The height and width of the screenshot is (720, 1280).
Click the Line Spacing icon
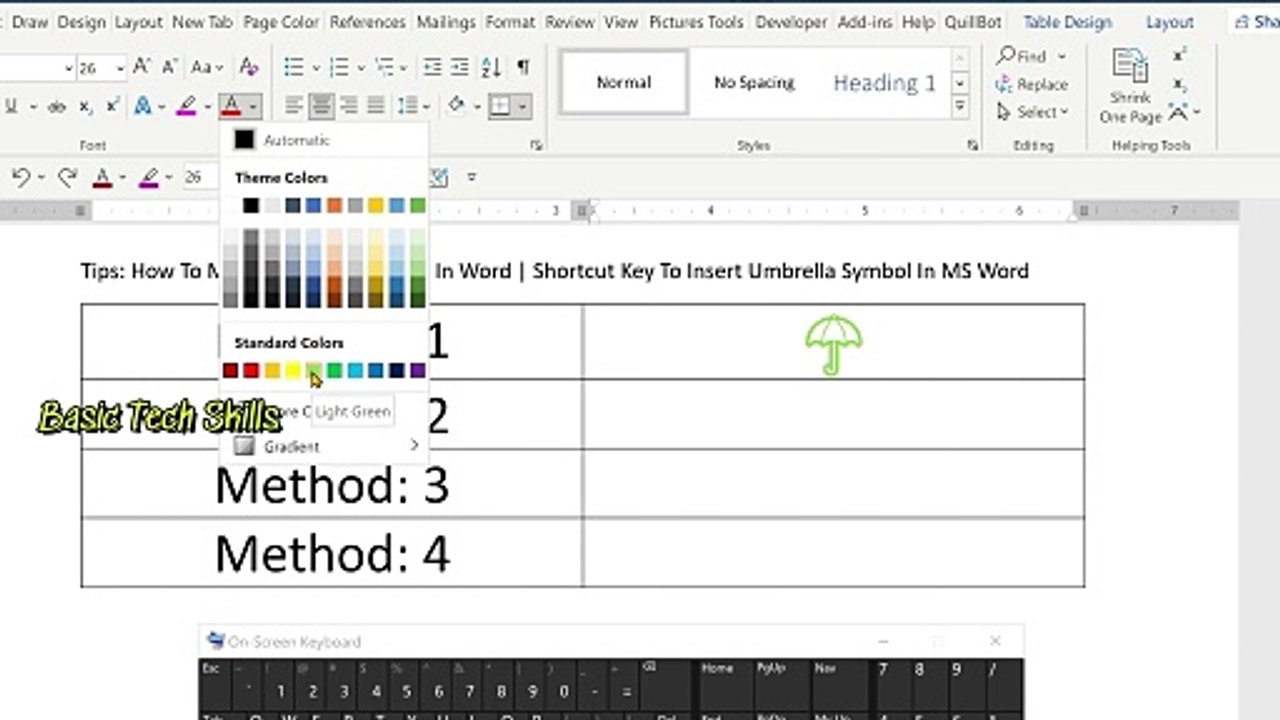point(408,106)
